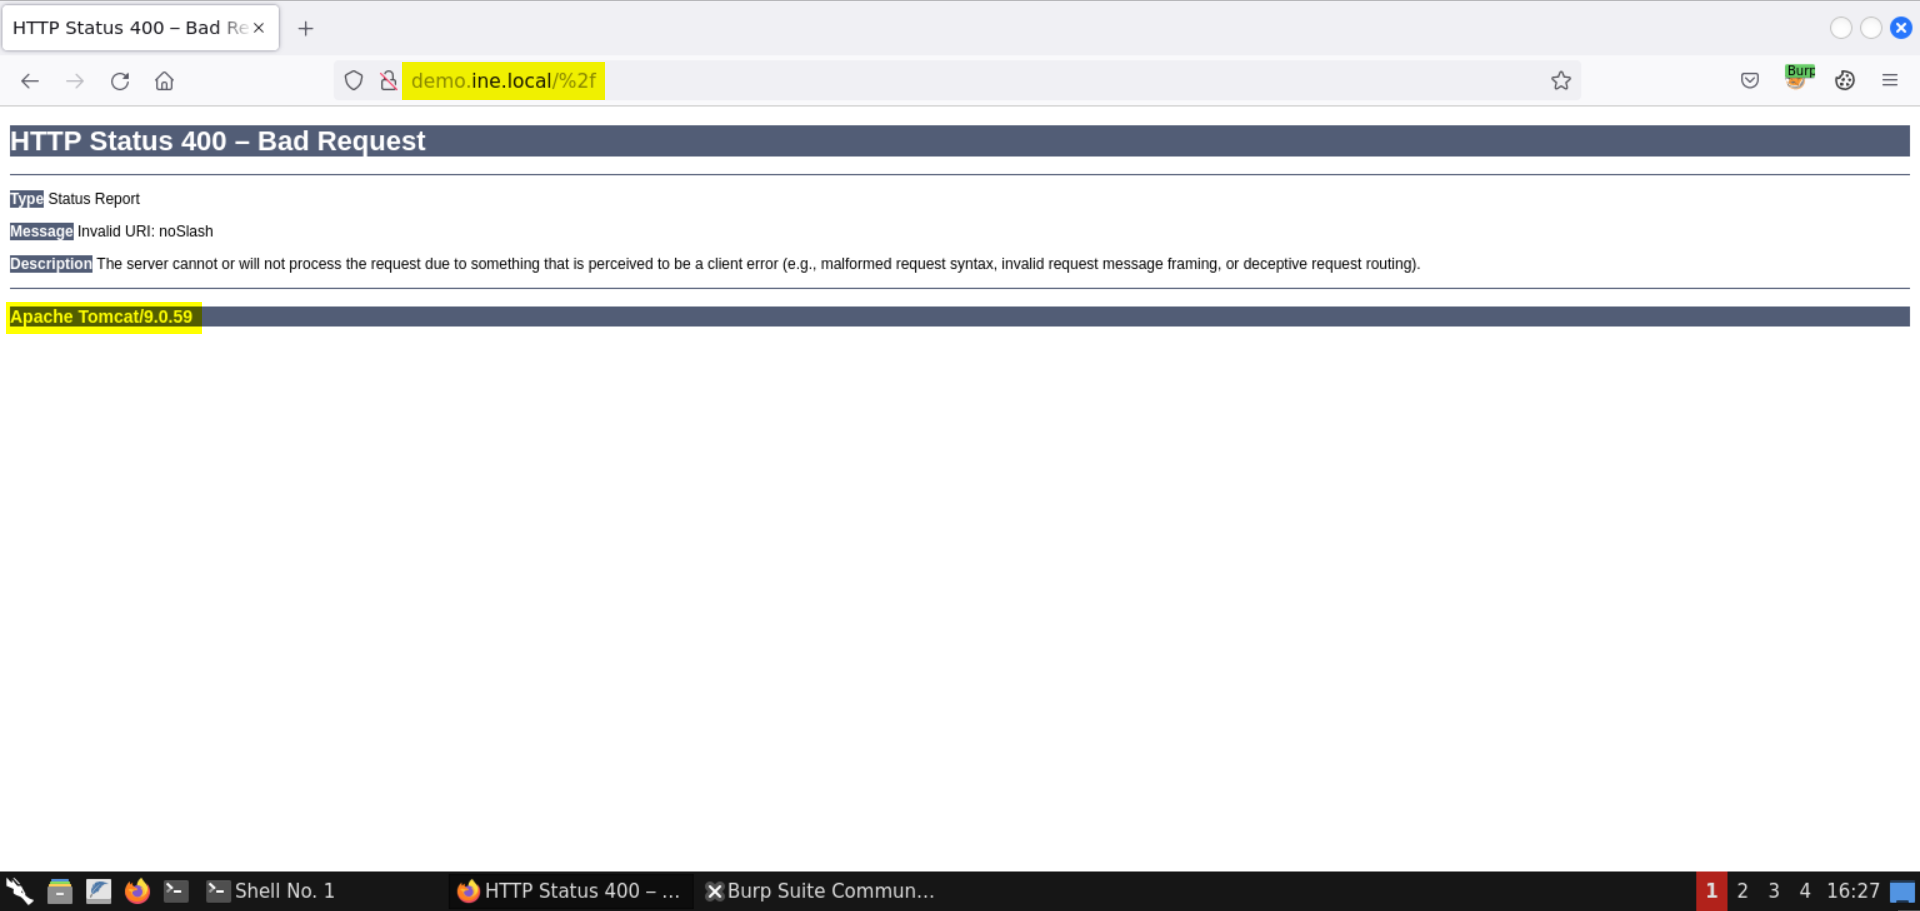
Task: Expand the new tab plus control
Action: [306, 28]
